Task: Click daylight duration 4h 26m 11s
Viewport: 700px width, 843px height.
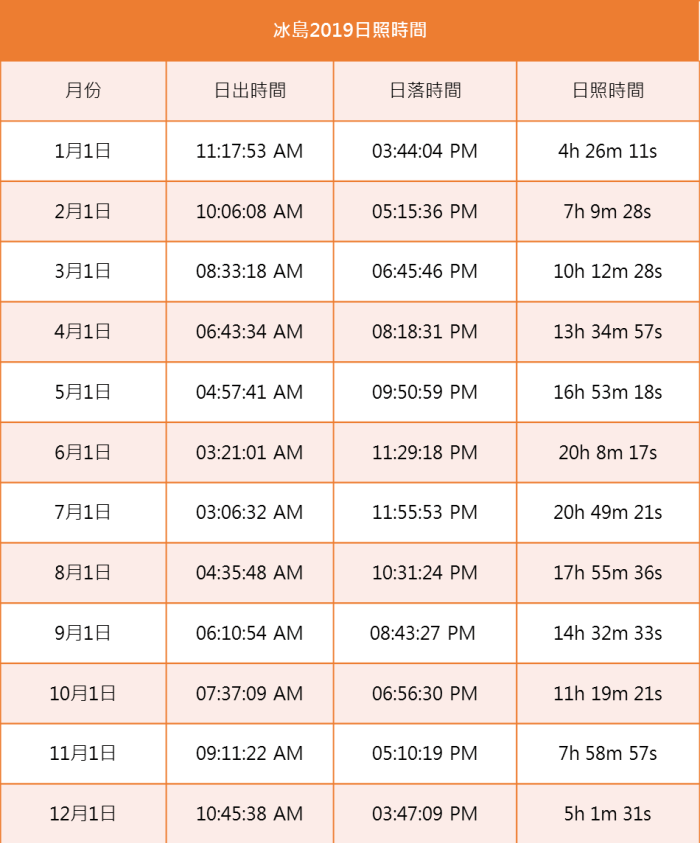Action: [x=608, y=151]
